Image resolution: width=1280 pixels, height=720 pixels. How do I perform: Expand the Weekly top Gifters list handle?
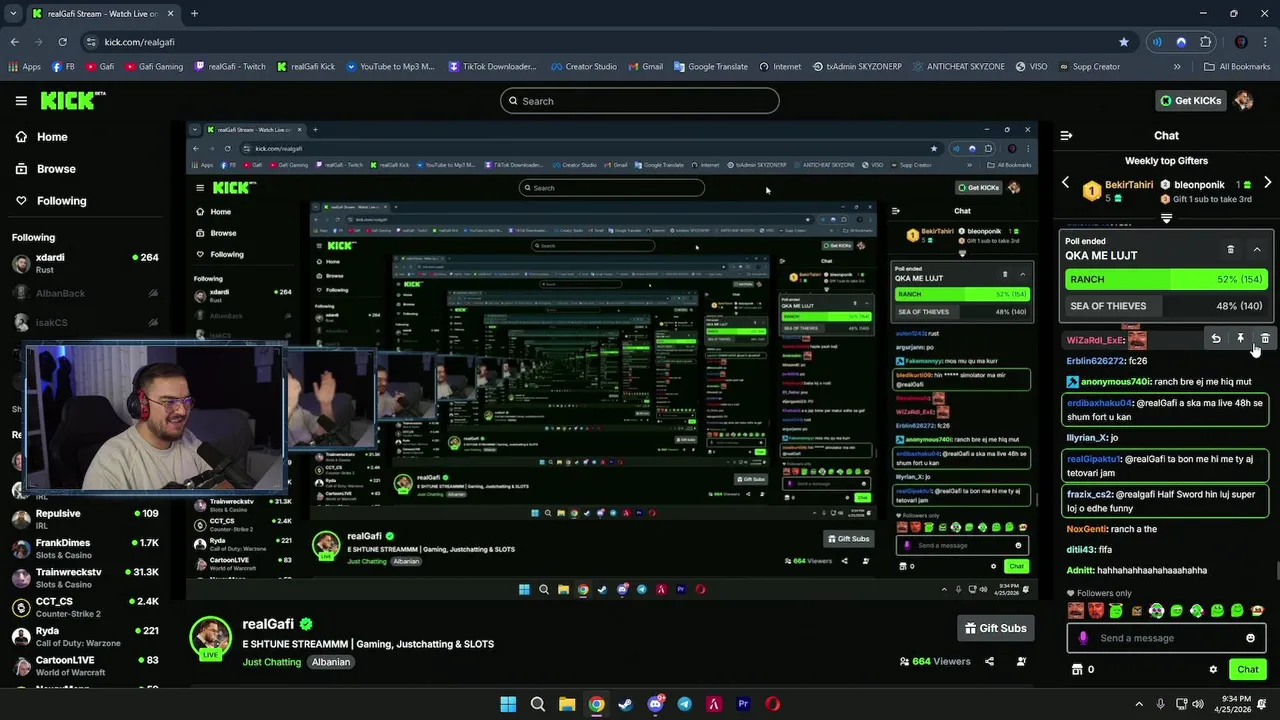point(1166,217)
